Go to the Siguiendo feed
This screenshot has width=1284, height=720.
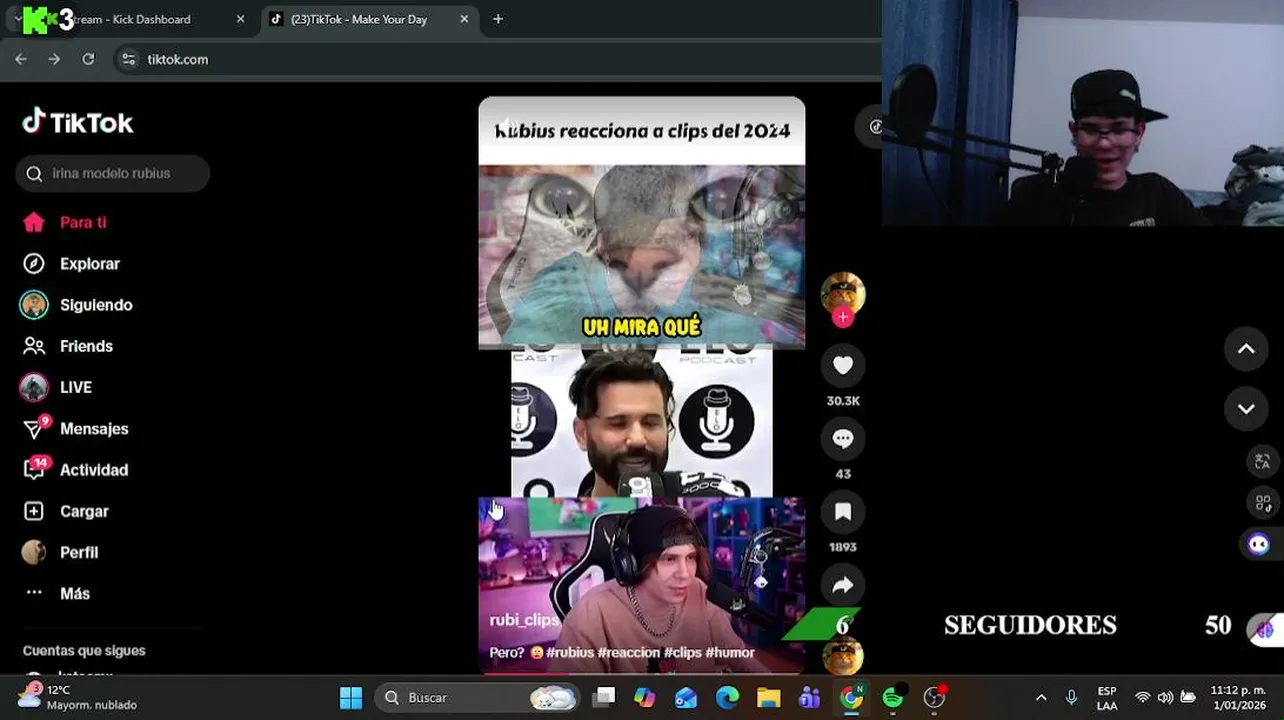[x=77, y=305]
